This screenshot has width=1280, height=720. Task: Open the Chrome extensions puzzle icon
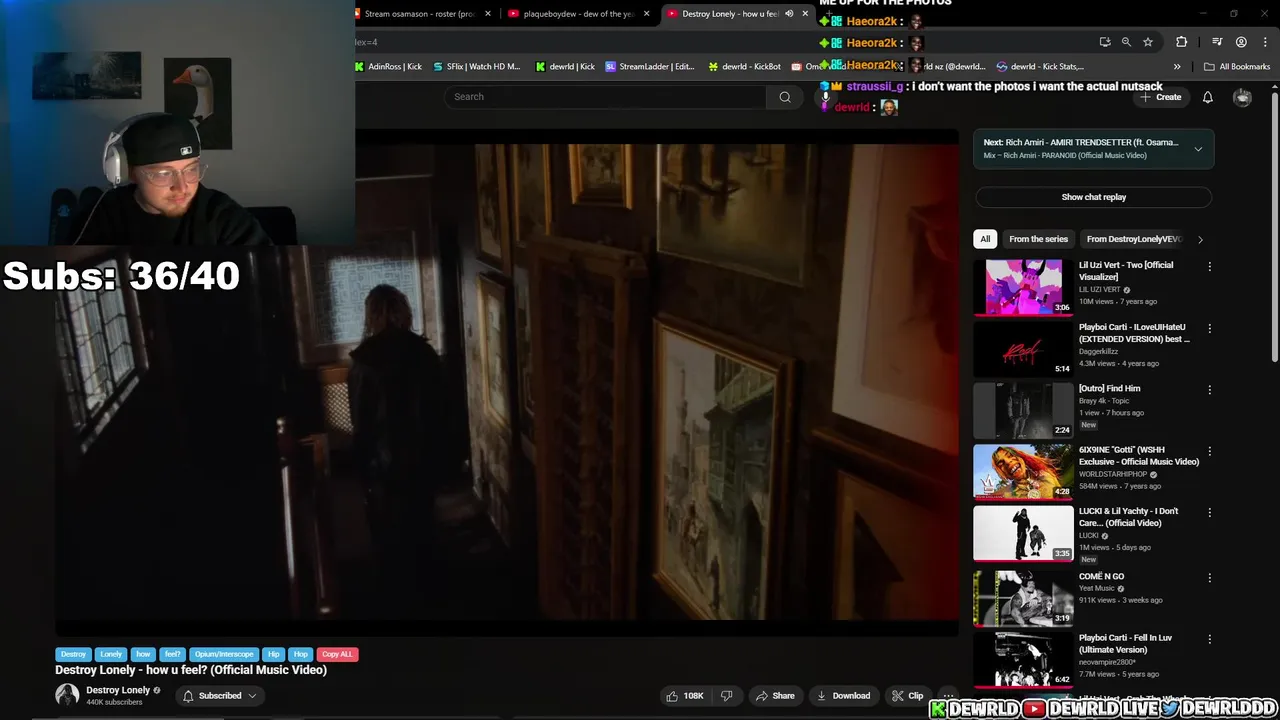(1181, 42)
